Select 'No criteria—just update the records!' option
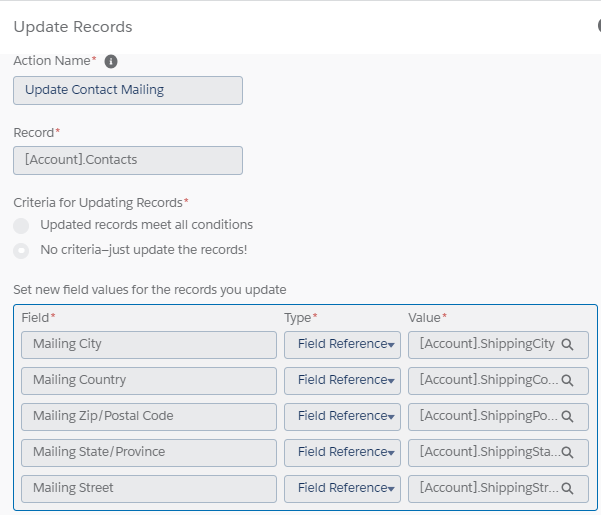This screenshot has width=601, height=515. 21,250
